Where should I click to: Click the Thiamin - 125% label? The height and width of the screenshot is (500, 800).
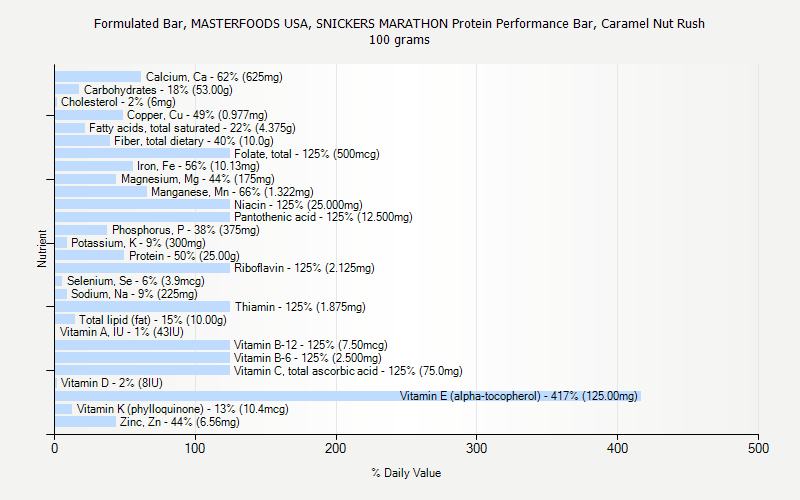(x=300, y=307)
